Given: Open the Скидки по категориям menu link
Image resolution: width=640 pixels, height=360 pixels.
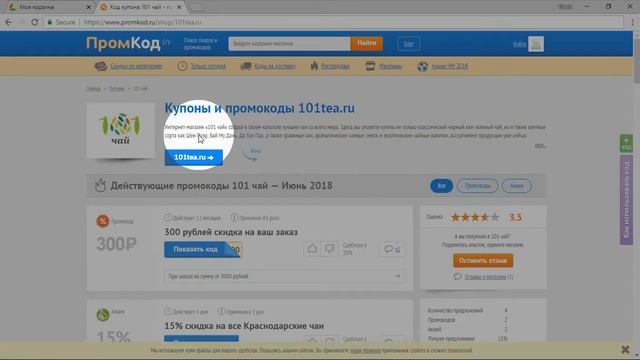Looking at the screenshot, I should [136, 66].
